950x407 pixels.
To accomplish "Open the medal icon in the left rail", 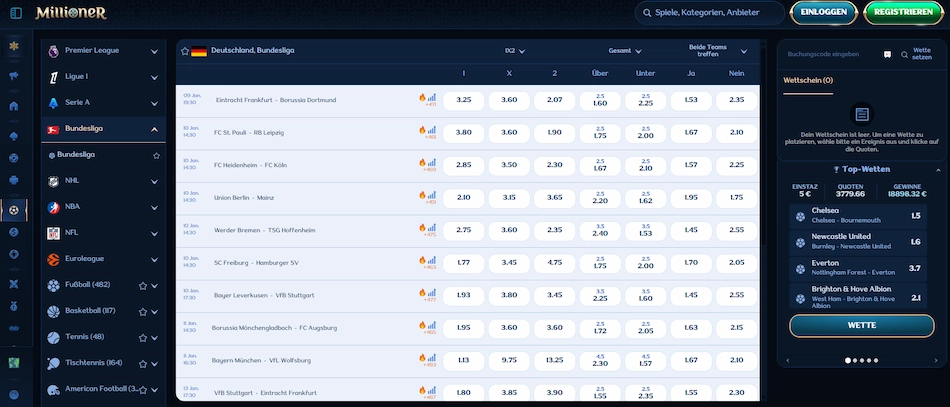I will click(14, 306).
